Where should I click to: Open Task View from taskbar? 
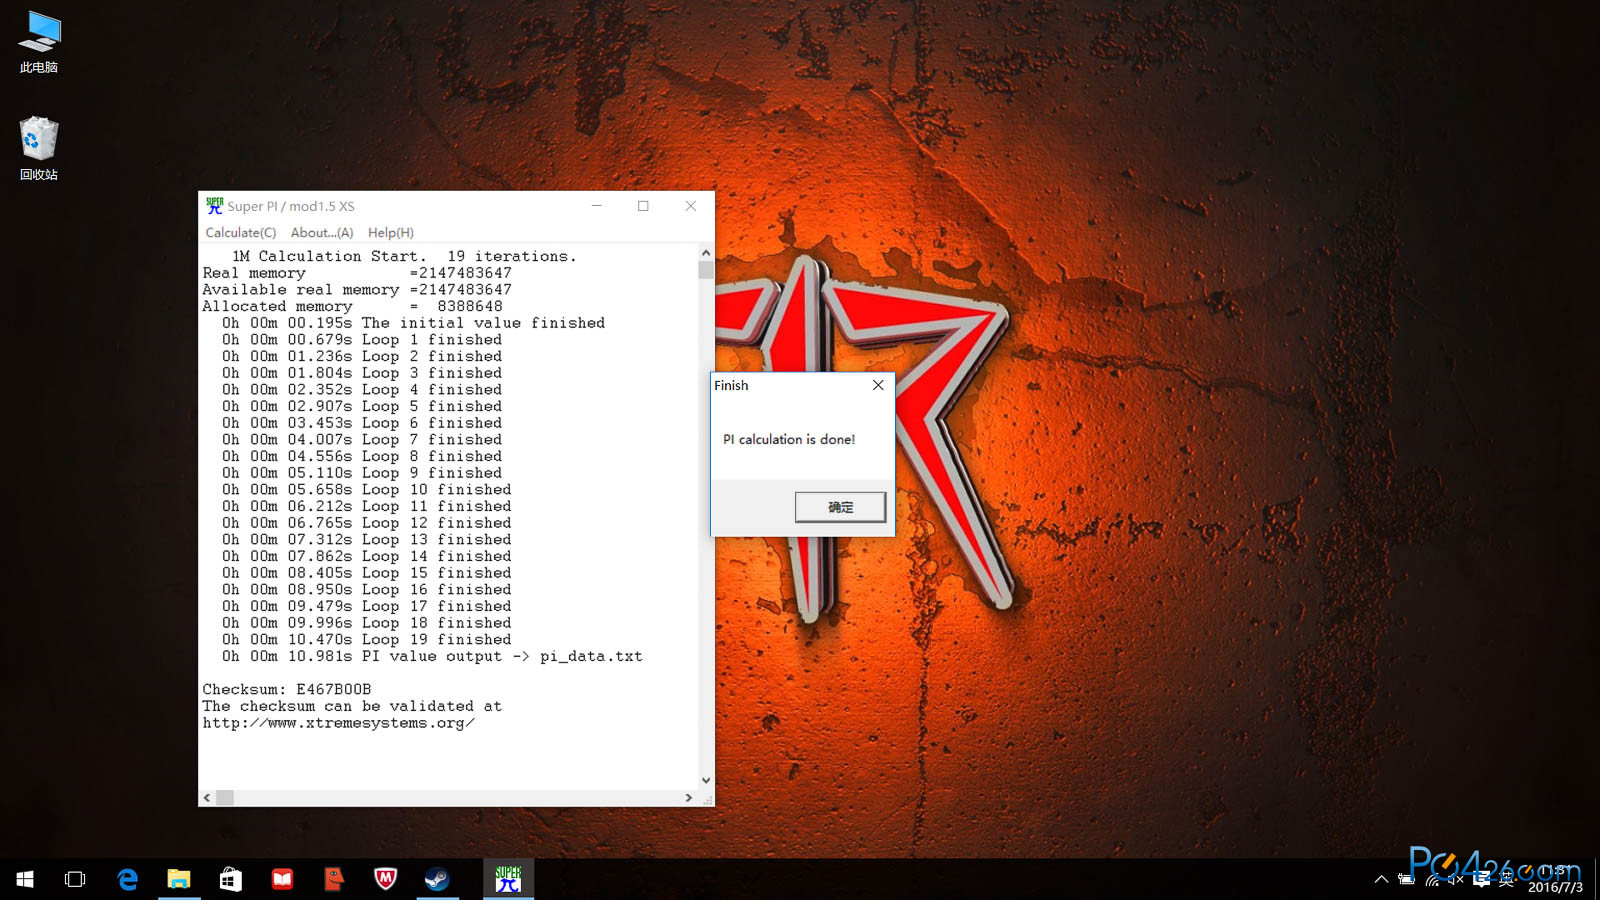[75, 879]
